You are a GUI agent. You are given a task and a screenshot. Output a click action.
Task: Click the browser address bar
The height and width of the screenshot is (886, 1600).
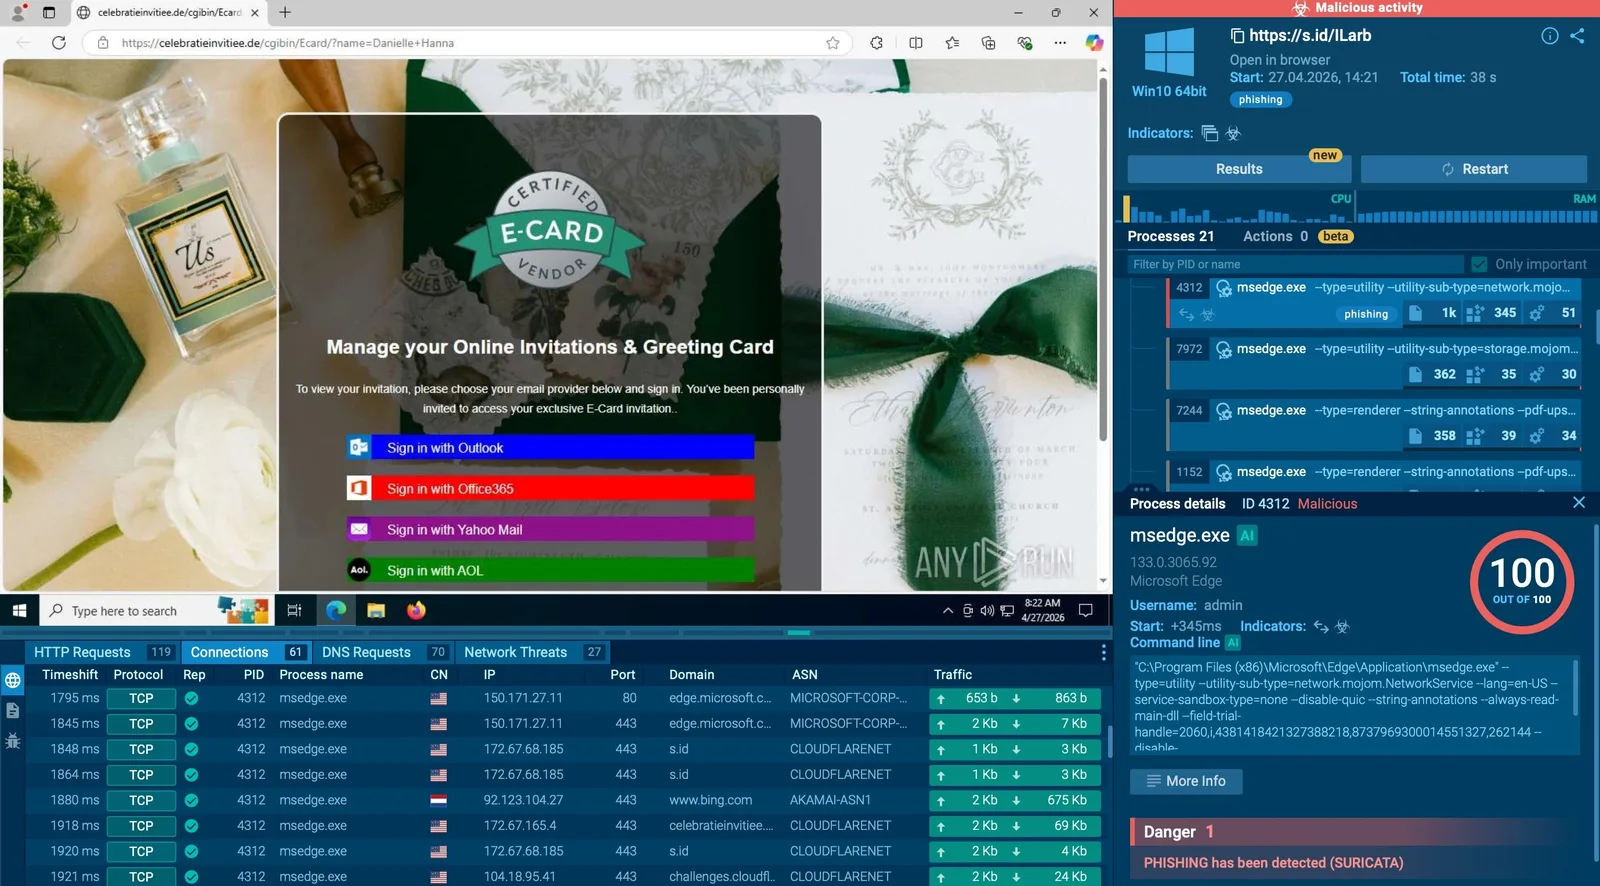point(465,43)
